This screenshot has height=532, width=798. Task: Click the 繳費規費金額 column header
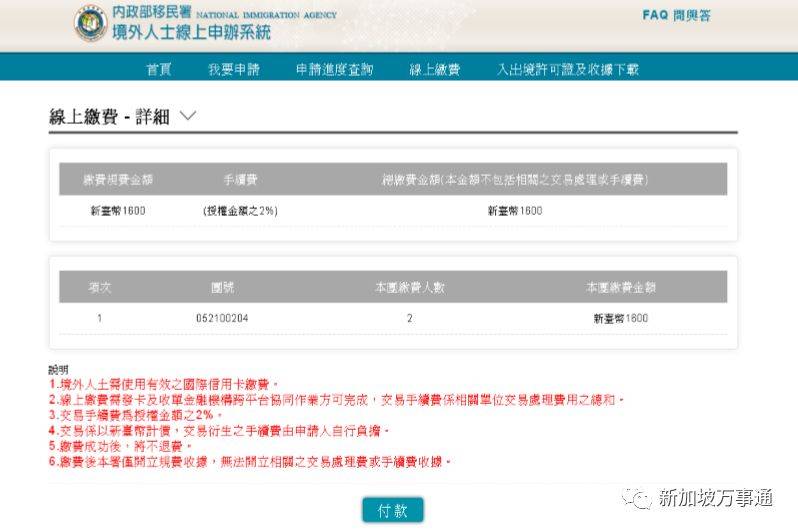pos(118,179)
